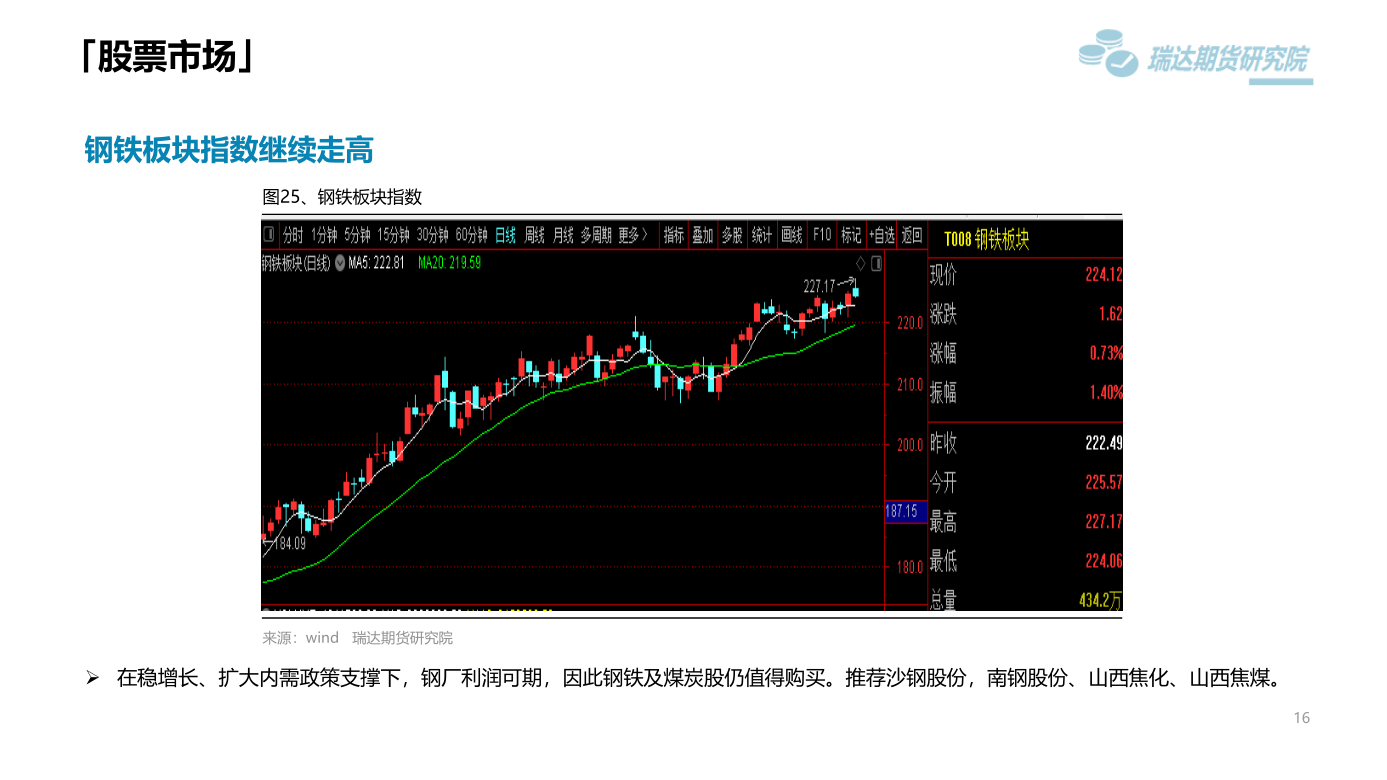Click the 标记 mark button
Viewport: 1387px width, 780px height.
pos(851,235)
